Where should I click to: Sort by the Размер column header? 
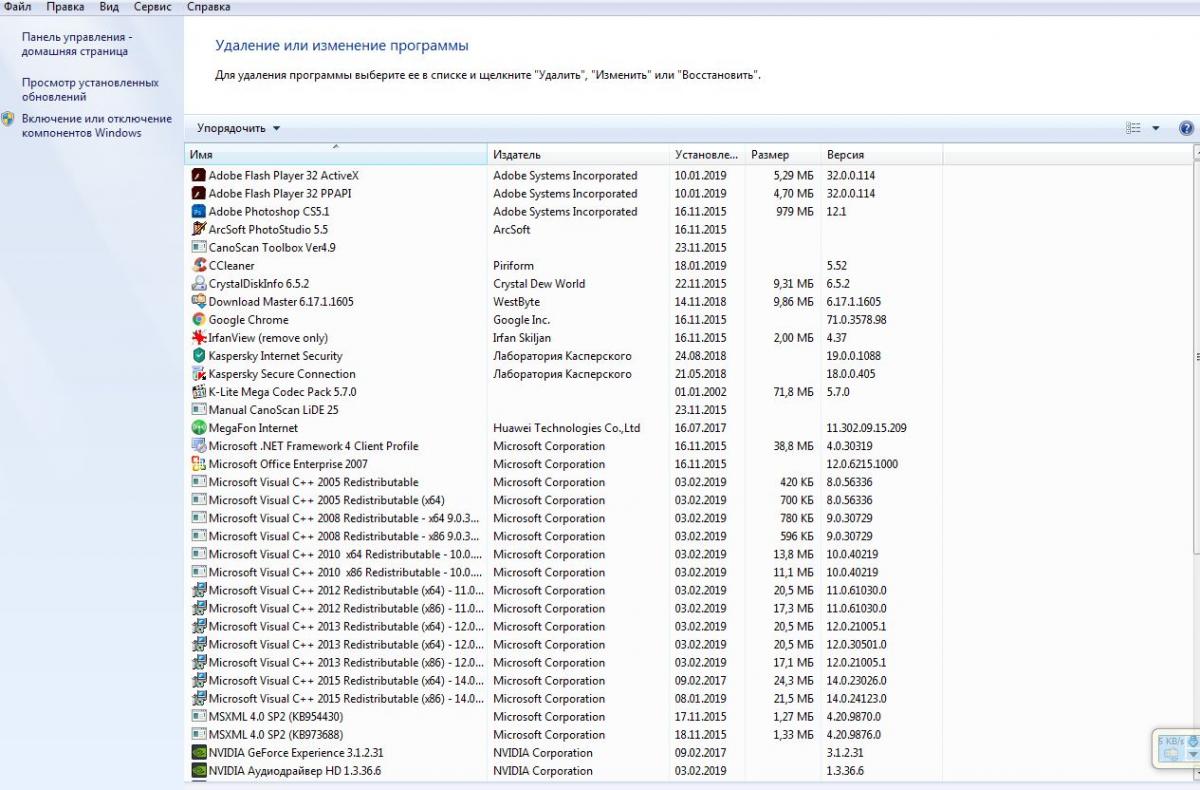click(x=770, y=155)
